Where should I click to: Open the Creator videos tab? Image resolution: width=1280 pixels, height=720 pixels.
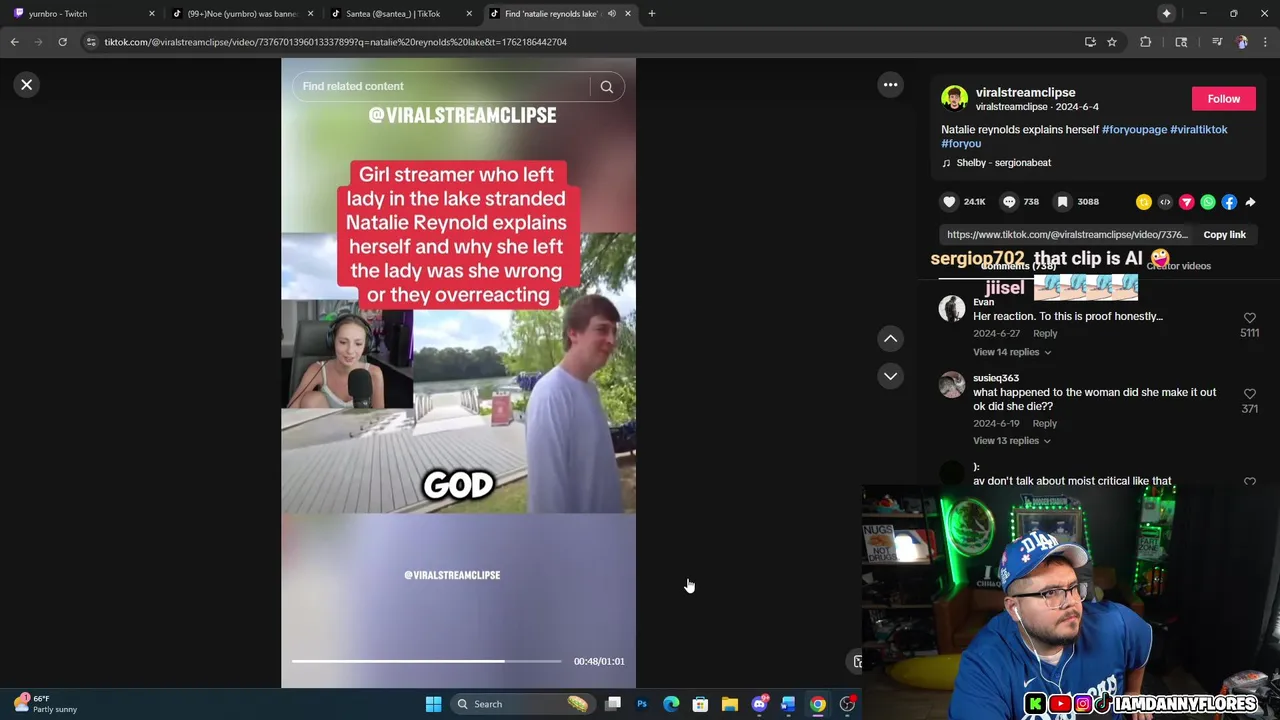pyautogui.click(x=1178, y=266)
